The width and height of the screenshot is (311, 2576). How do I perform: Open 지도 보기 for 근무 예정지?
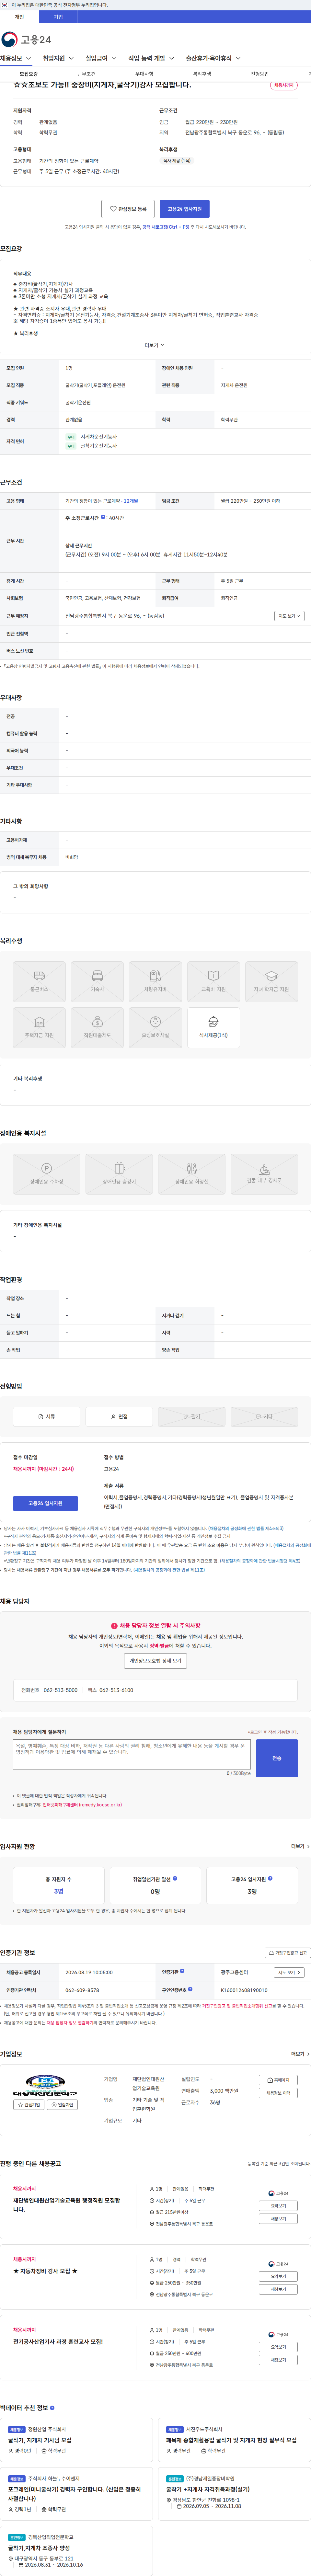[x=289, y=616]
